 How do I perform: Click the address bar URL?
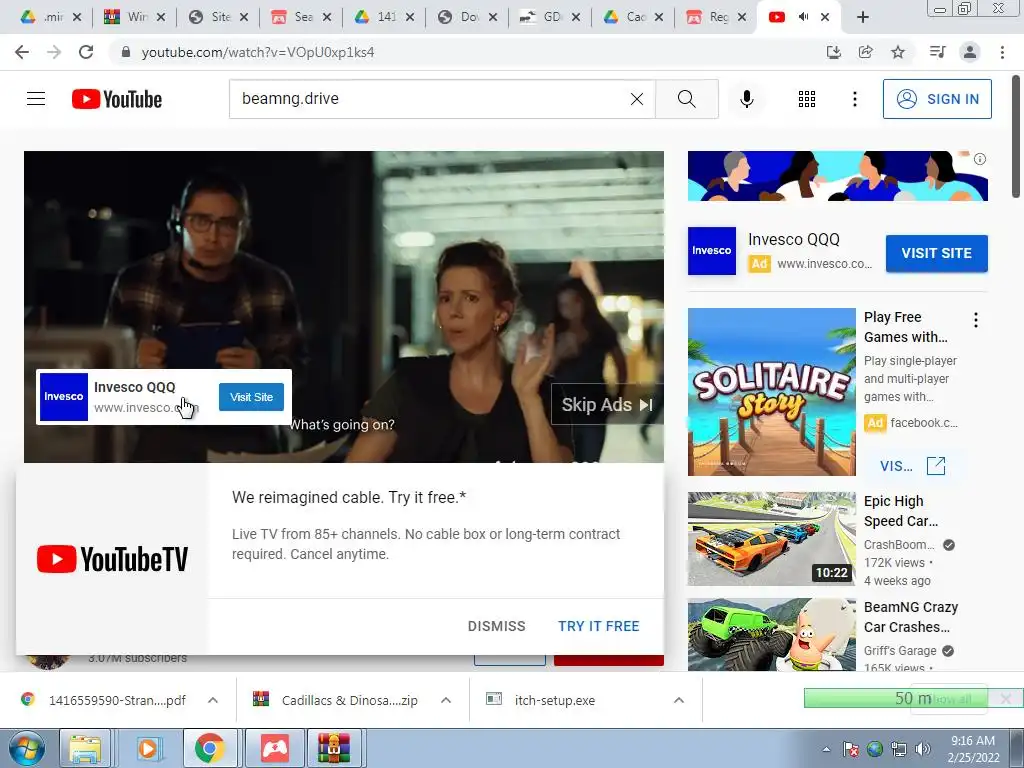coord(258,52)
